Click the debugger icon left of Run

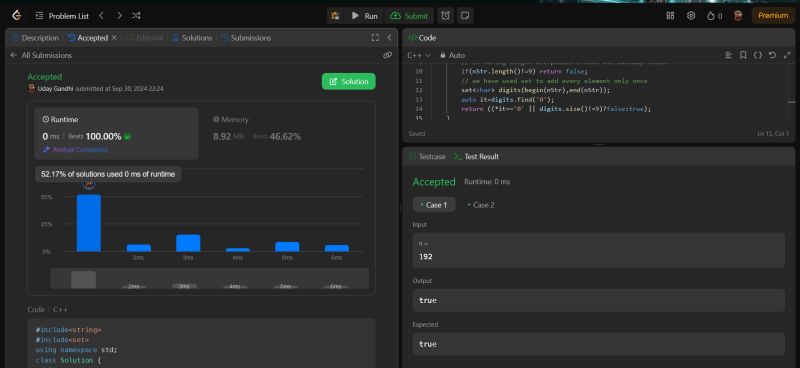click(x=336, y=16)
